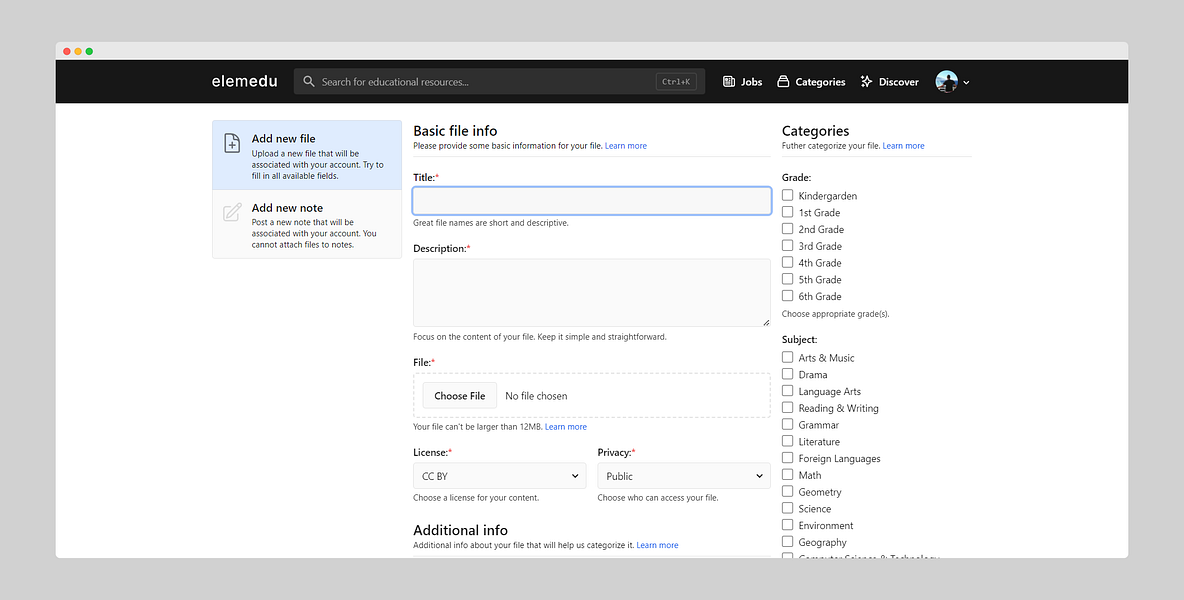This screenshot has height=600, width=1184.
Task: Open the Discover menu item
Action: 898,82
